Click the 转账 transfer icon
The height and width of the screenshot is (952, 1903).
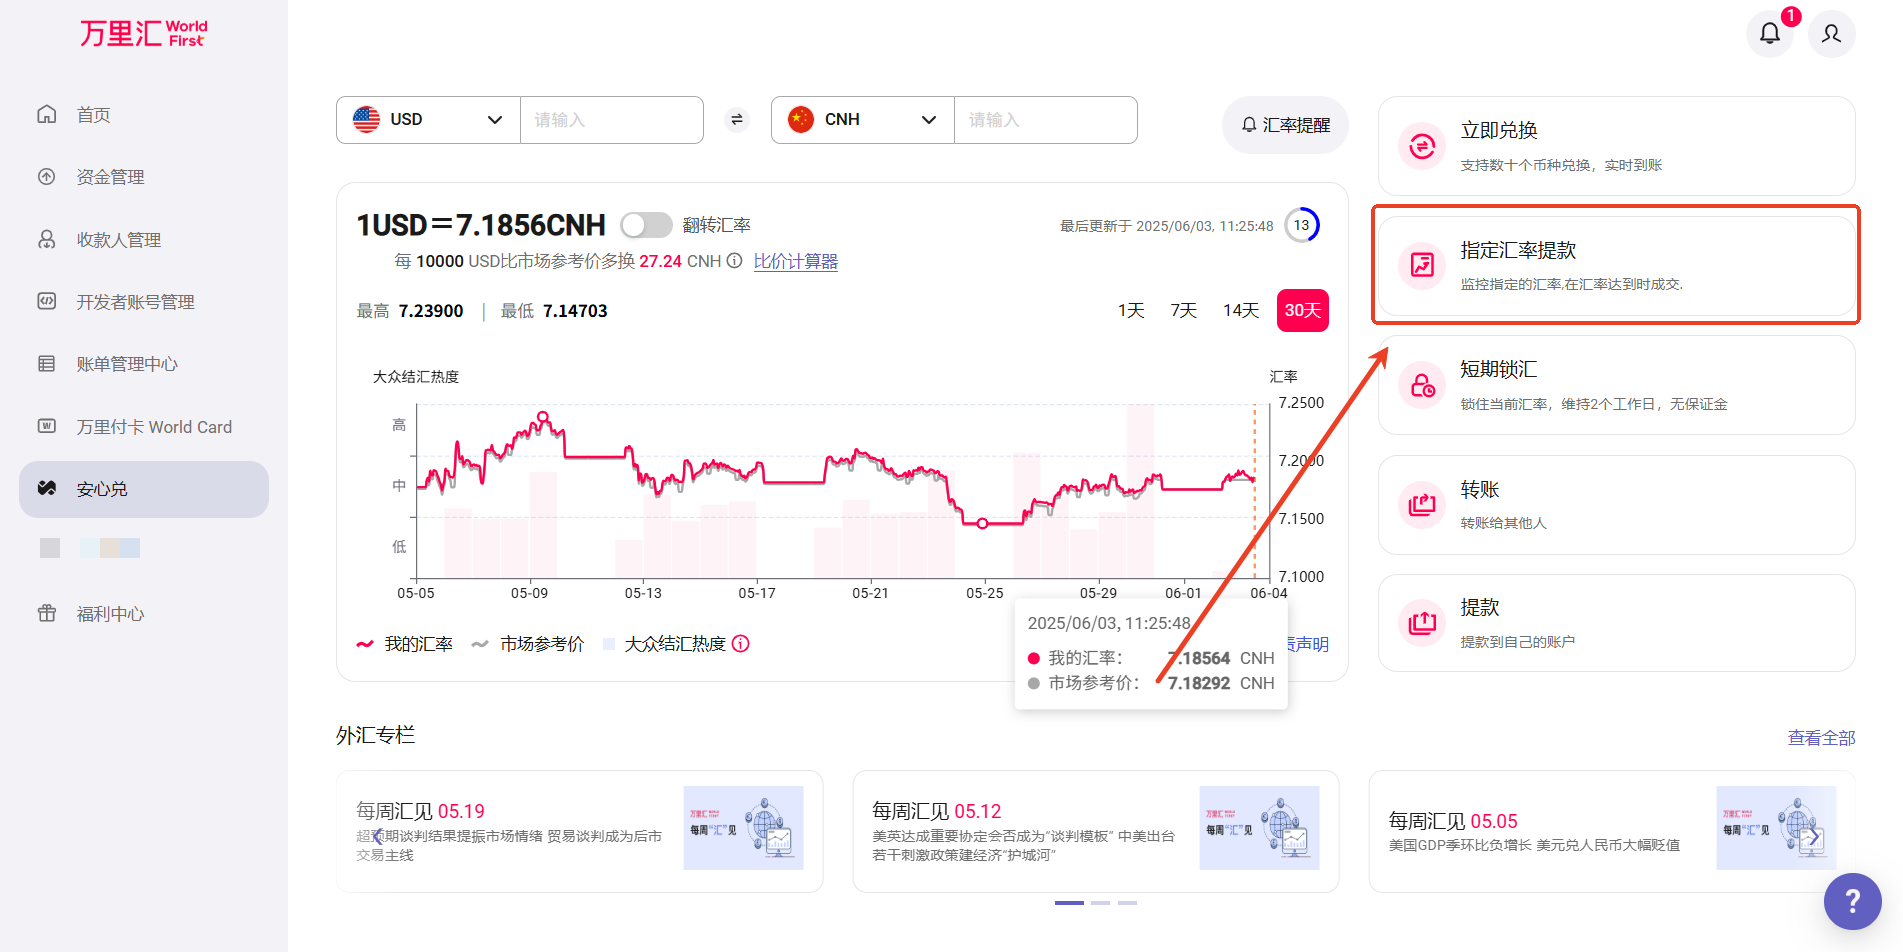click(1421, 505)
